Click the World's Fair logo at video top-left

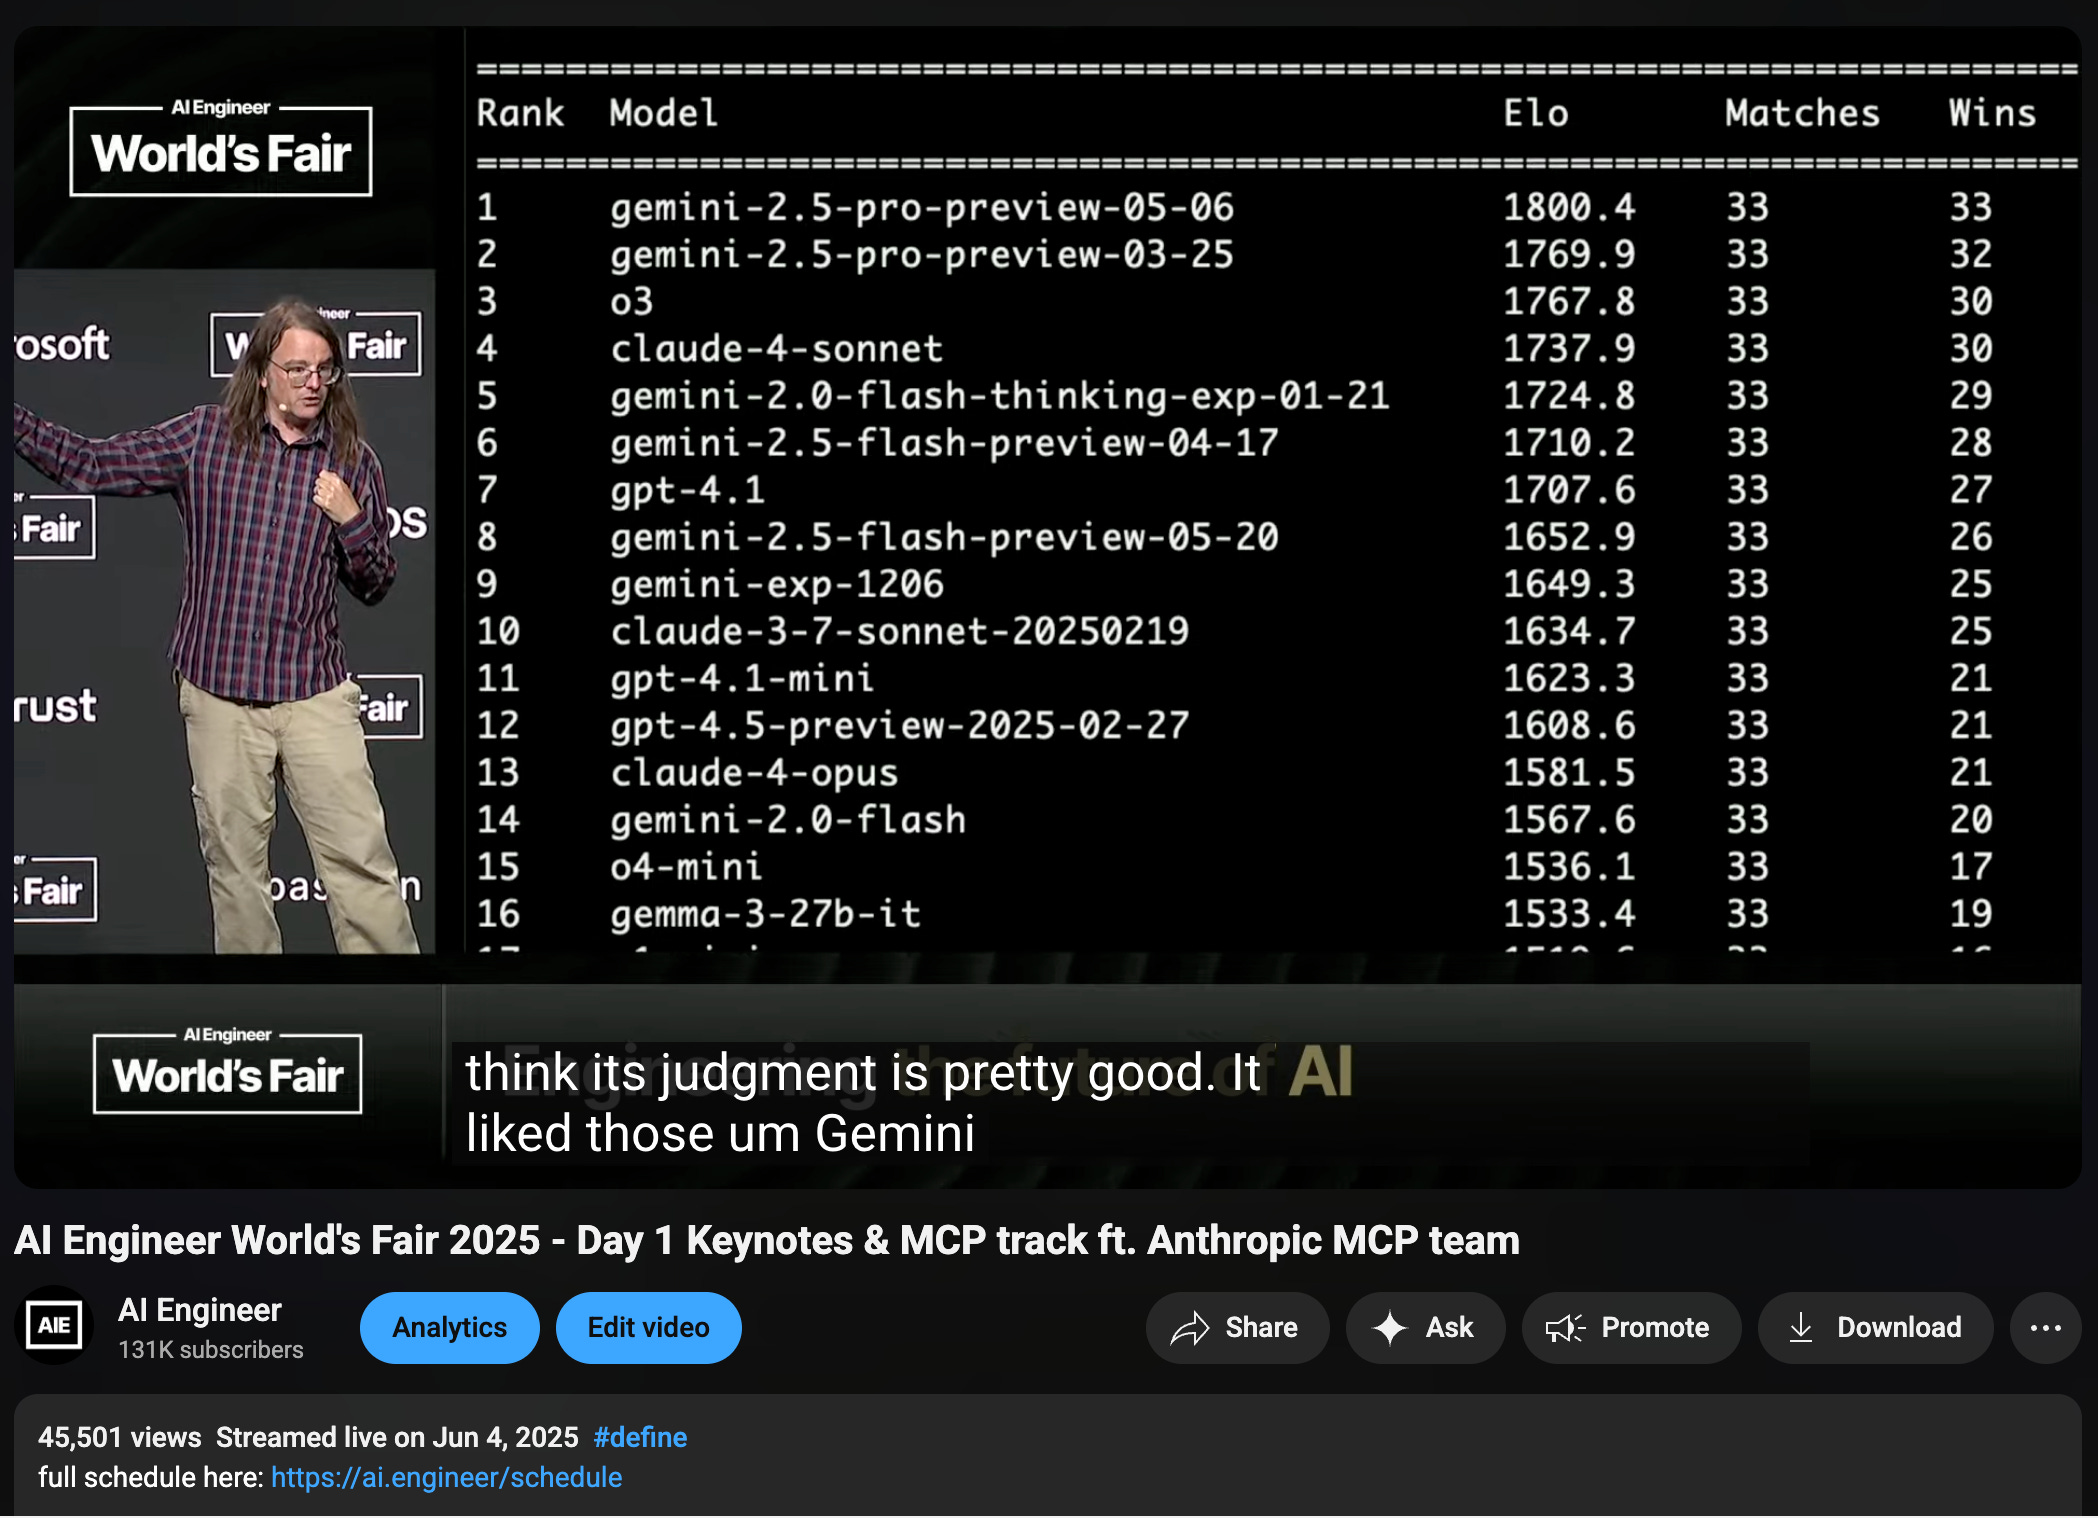[221, 148]
